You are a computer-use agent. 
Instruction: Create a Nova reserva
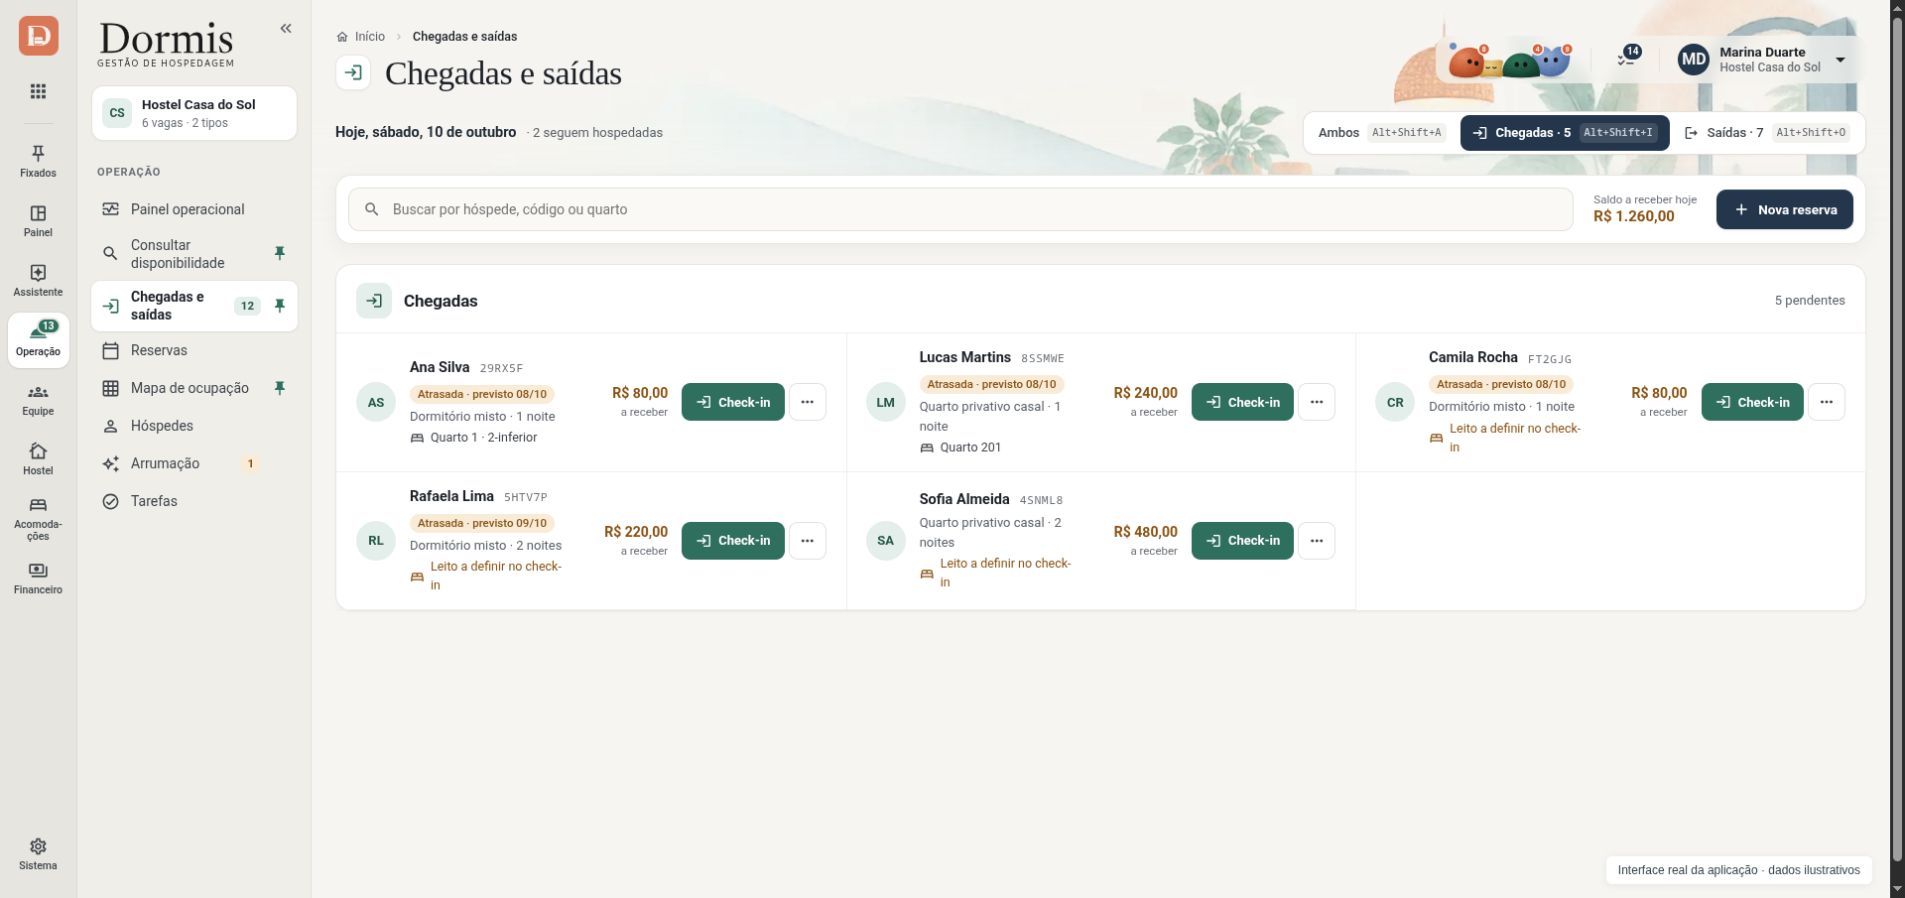tap(1784, 210)
